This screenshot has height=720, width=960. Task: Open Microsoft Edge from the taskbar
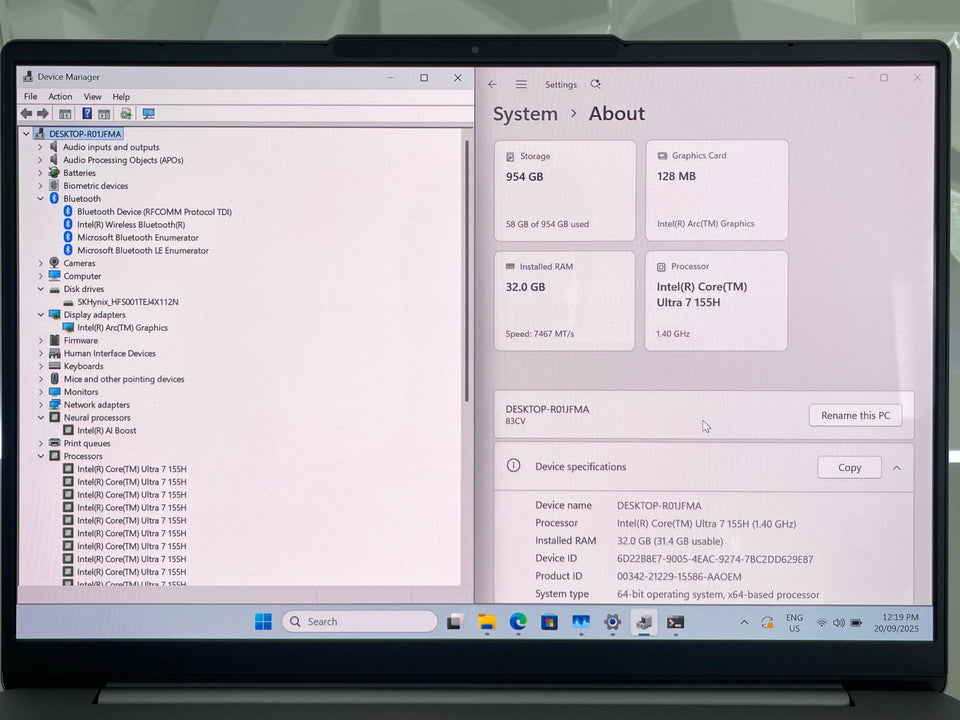[518, 622]
